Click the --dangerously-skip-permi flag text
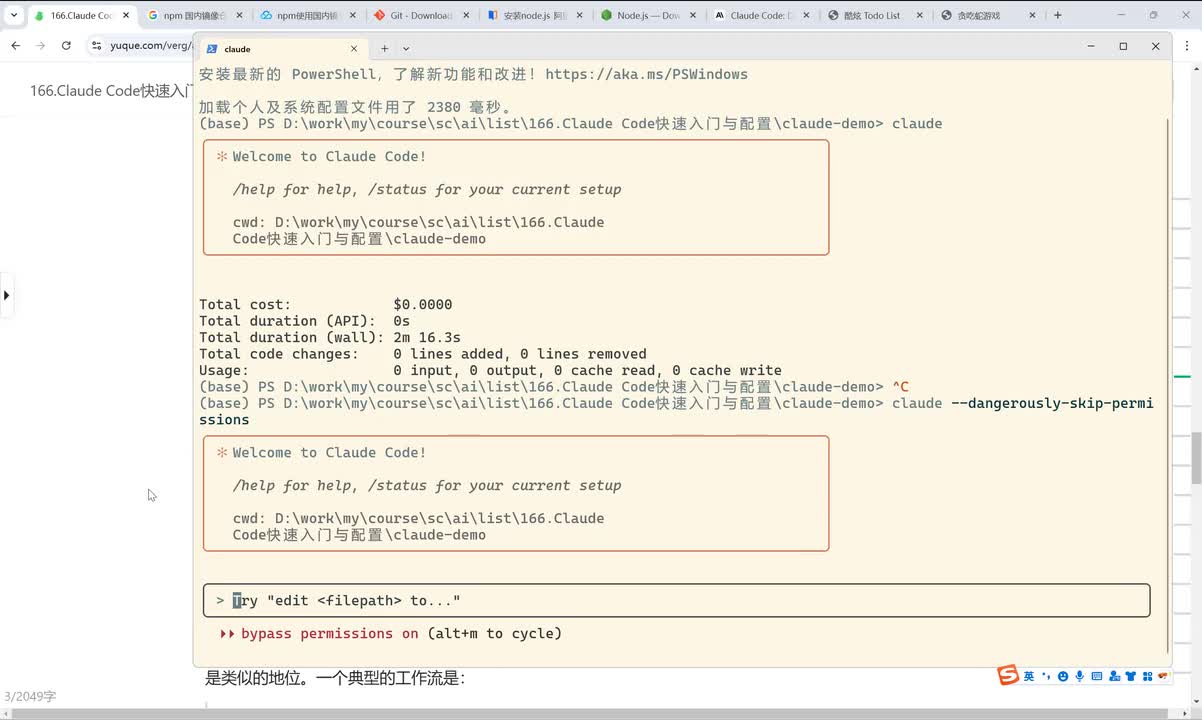Screen dimensions: 1202x720 [x=1050, y=404]
